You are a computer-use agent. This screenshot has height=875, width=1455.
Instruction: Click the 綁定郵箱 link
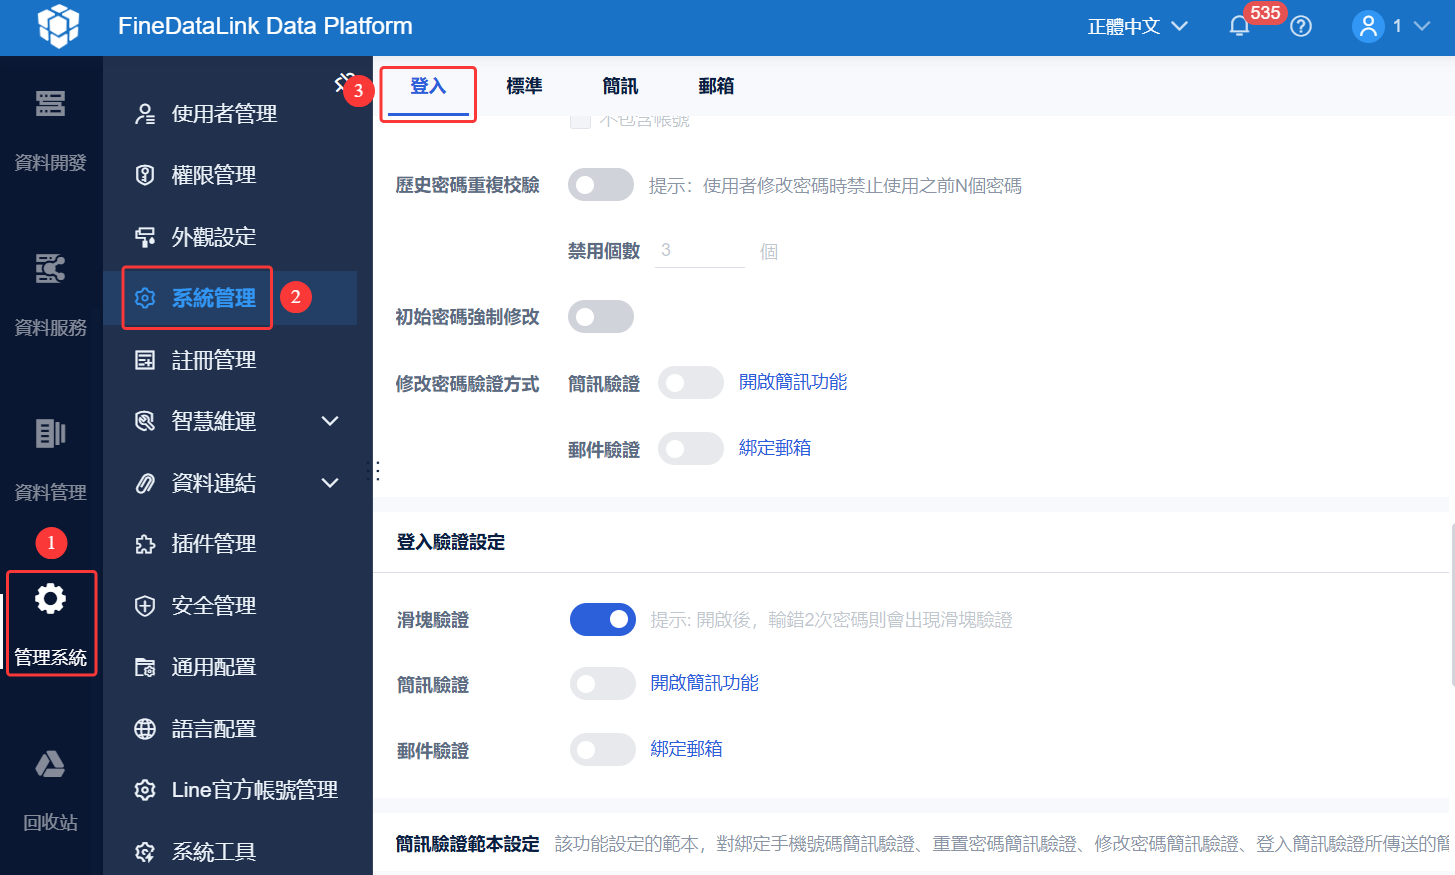click(775, 448)
